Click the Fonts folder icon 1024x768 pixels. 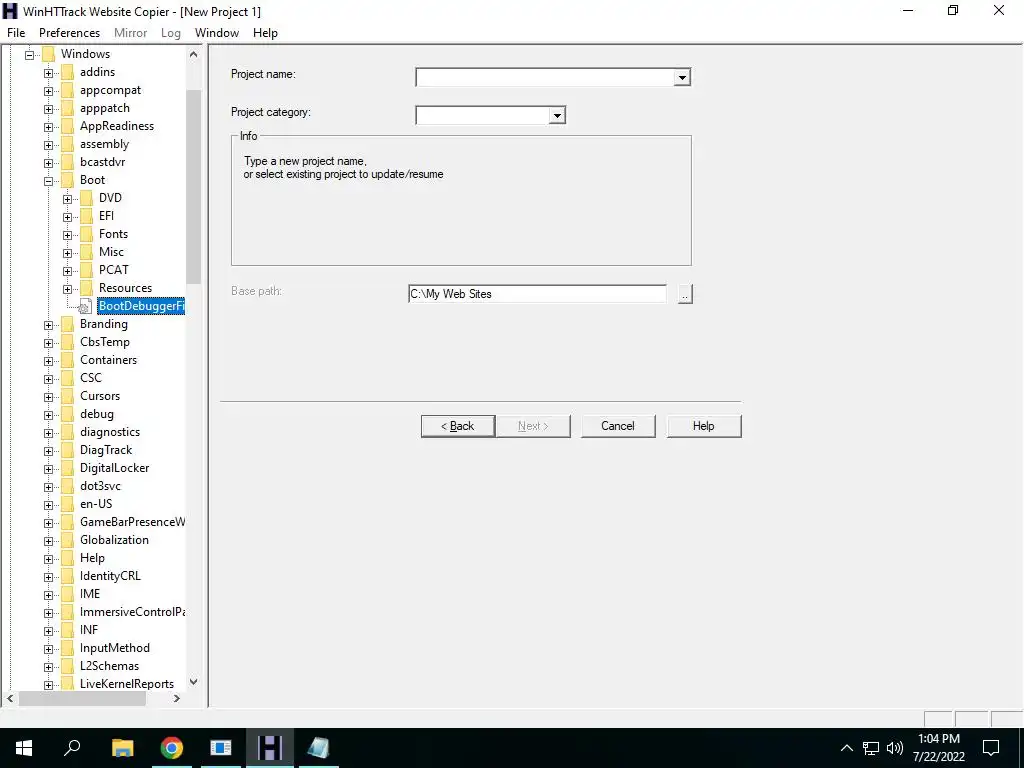pyautogui.click(x=86, y=234)
